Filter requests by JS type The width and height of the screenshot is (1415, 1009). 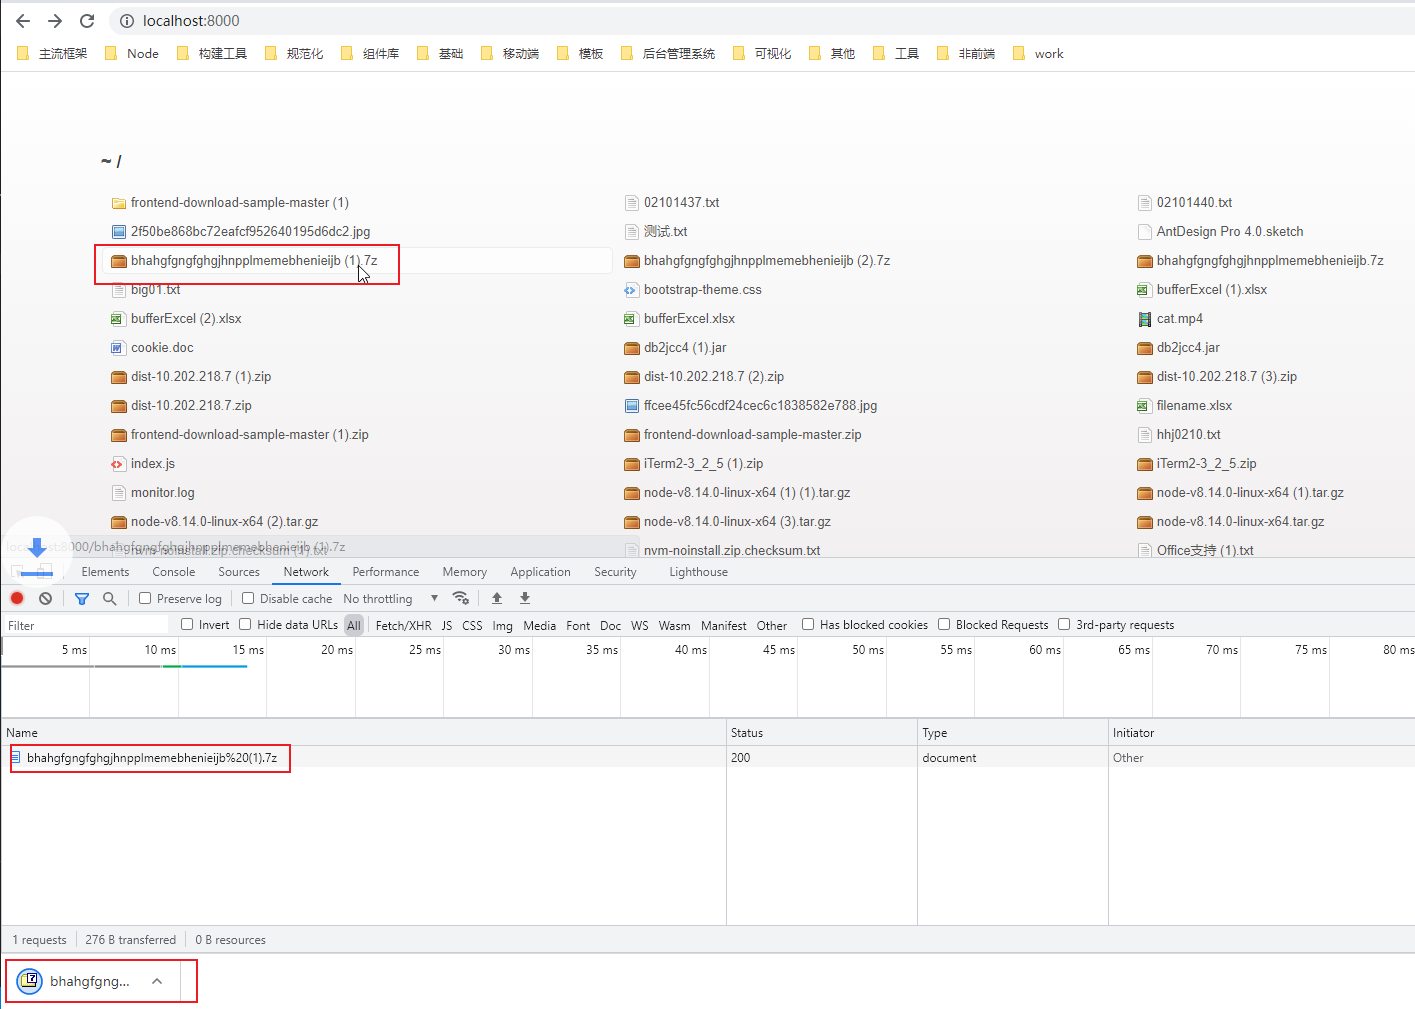point(447,626)
